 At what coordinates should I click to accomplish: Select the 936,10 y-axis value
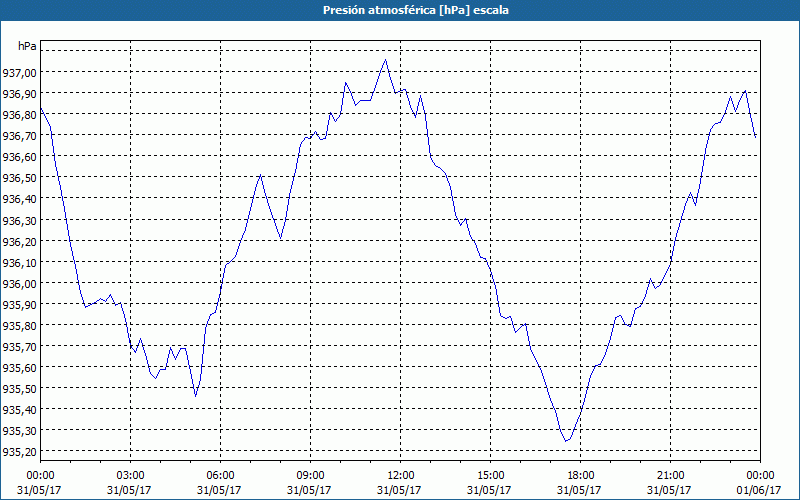20,262
